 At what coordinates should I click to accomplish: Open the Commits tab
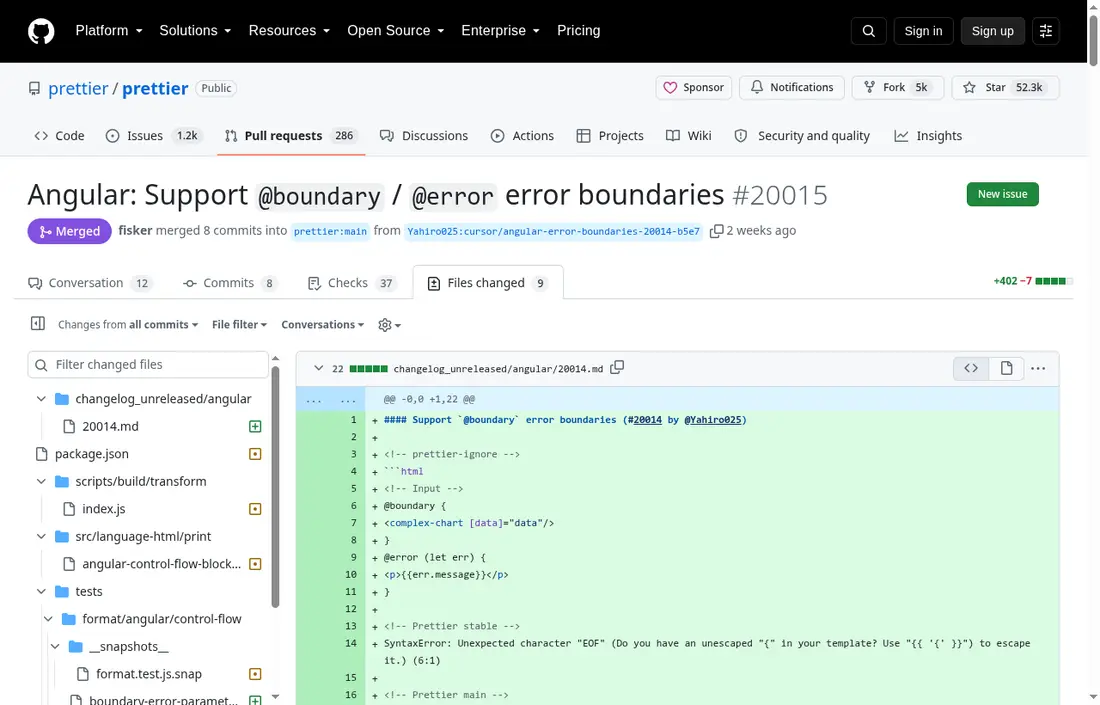(229, 283)
